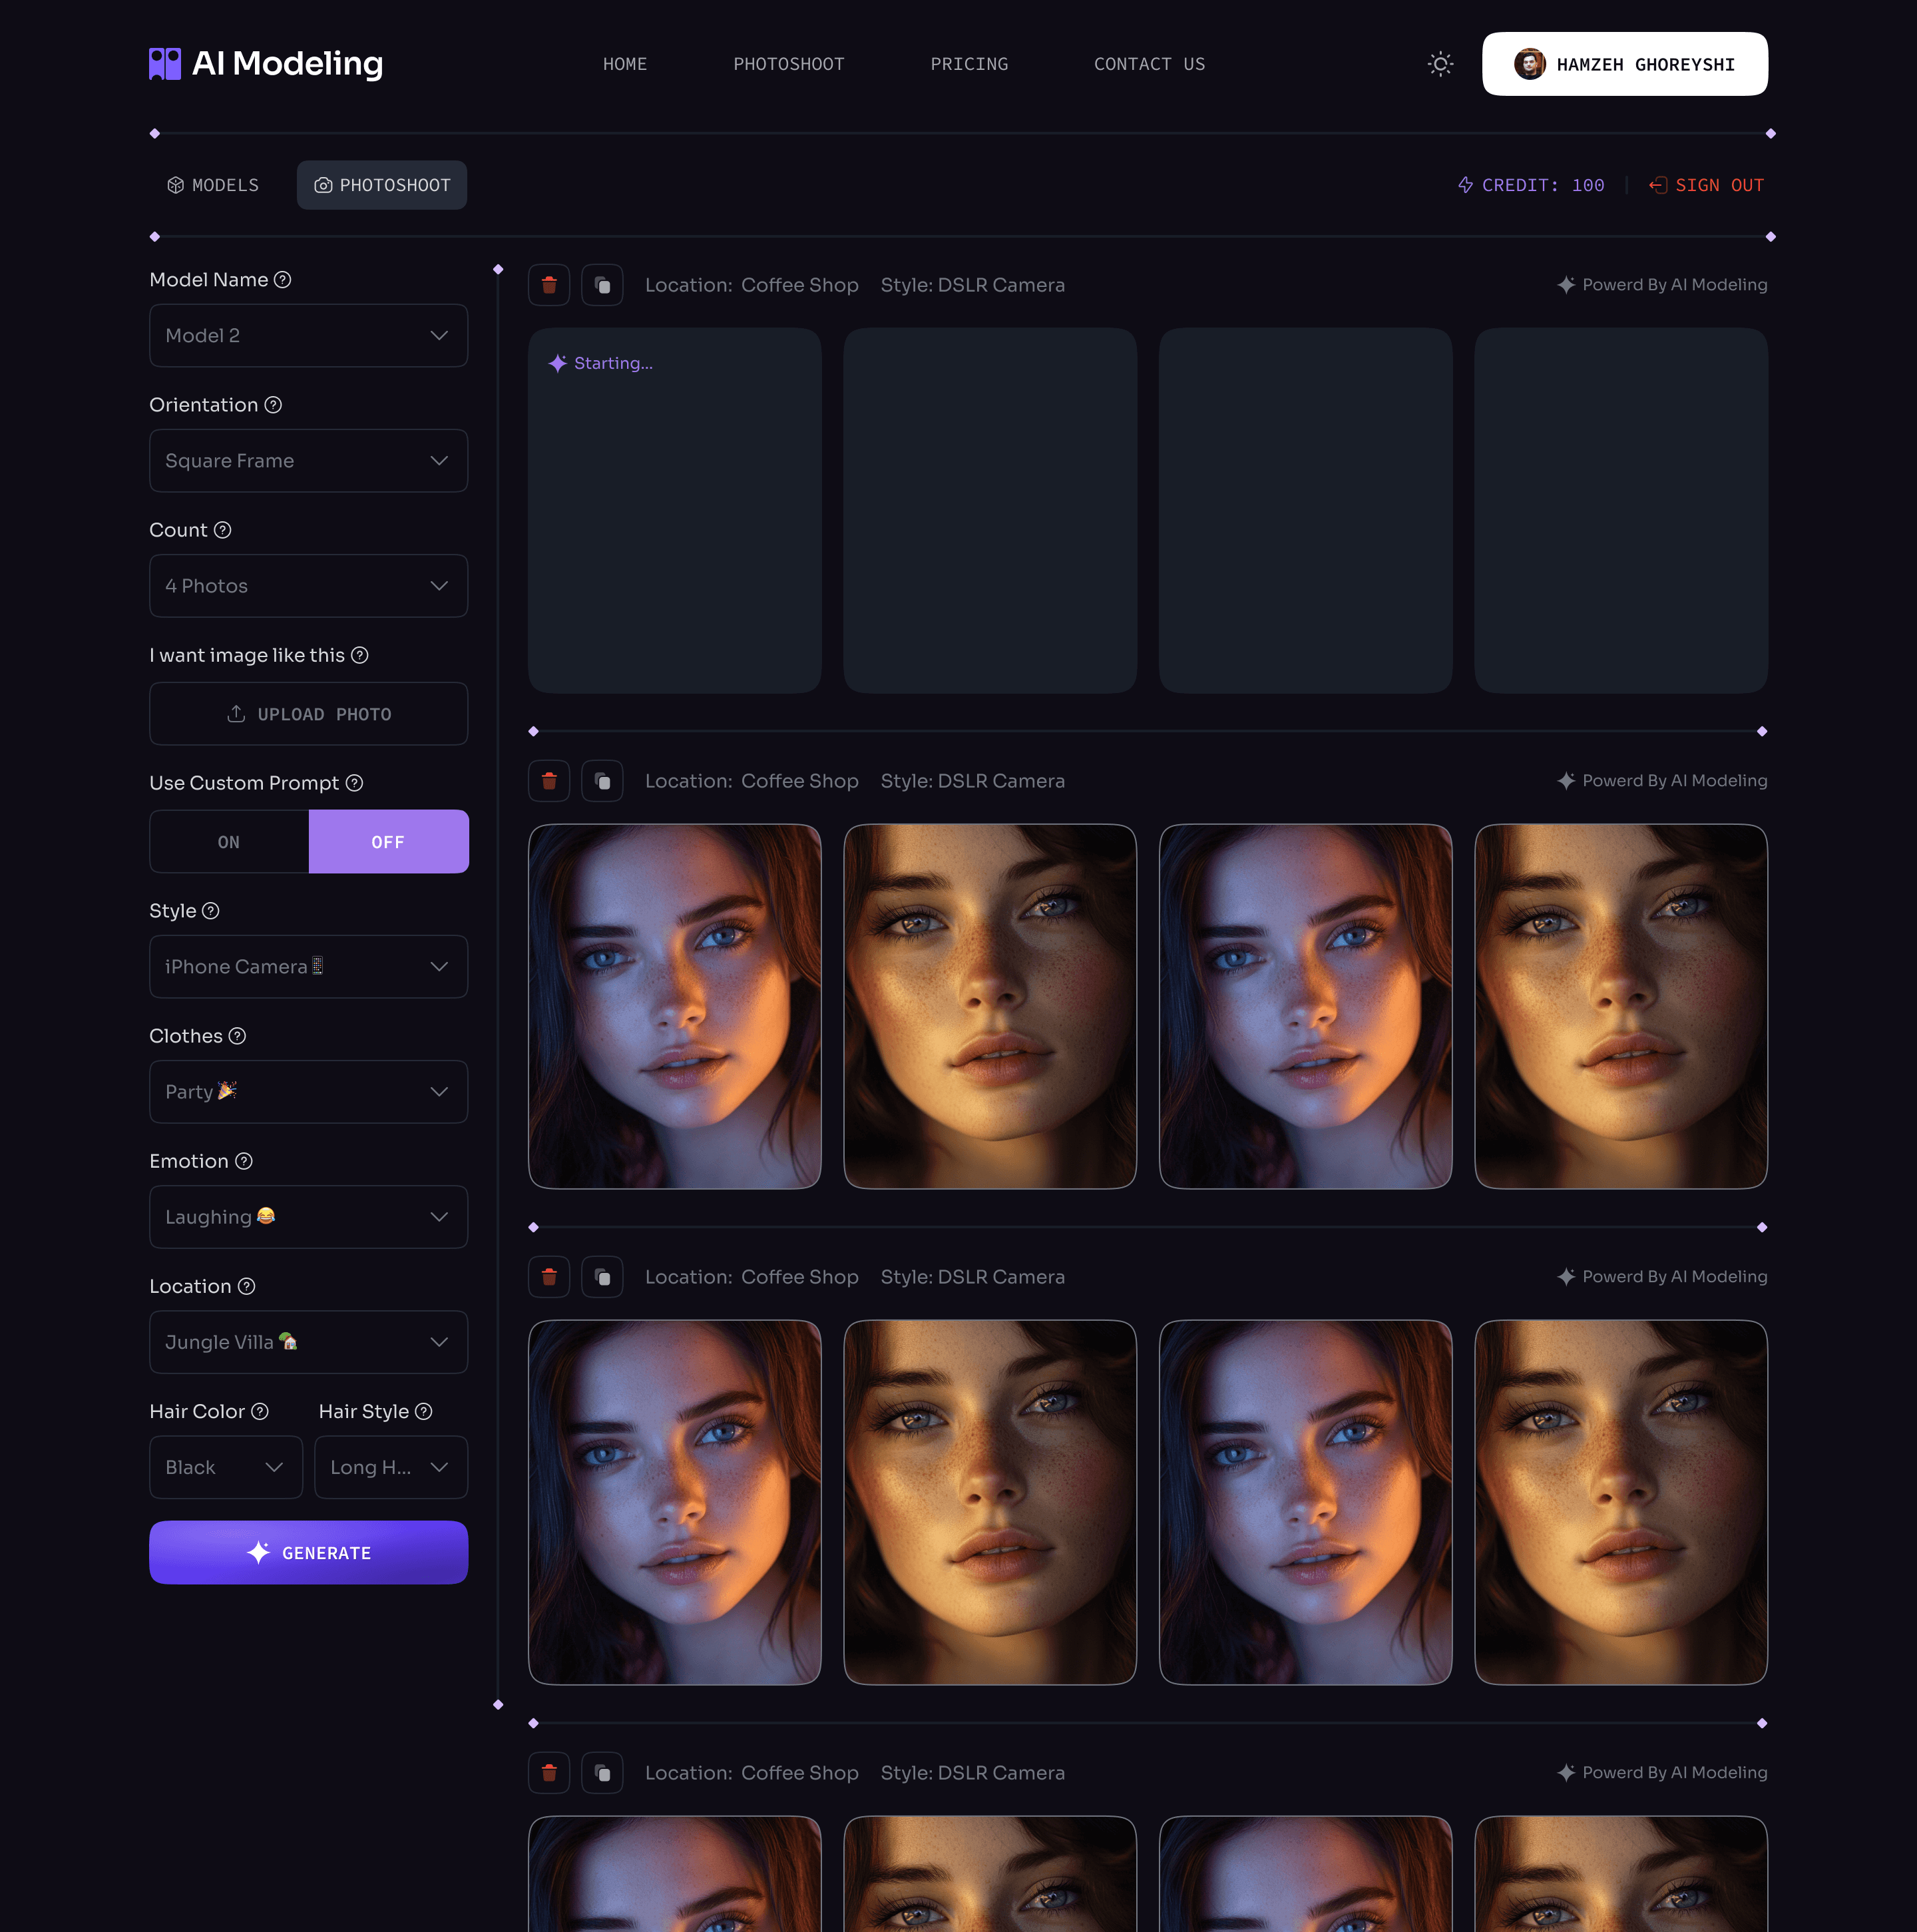Open the Hair Style dropdown showing Long H...
Viewport: 1917px width, 1932px height.
click(391, 1467)
